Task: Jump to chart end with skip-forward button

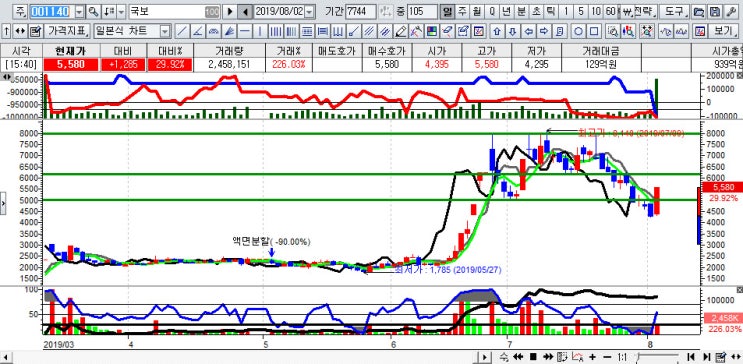Action: tap(706, 356)
